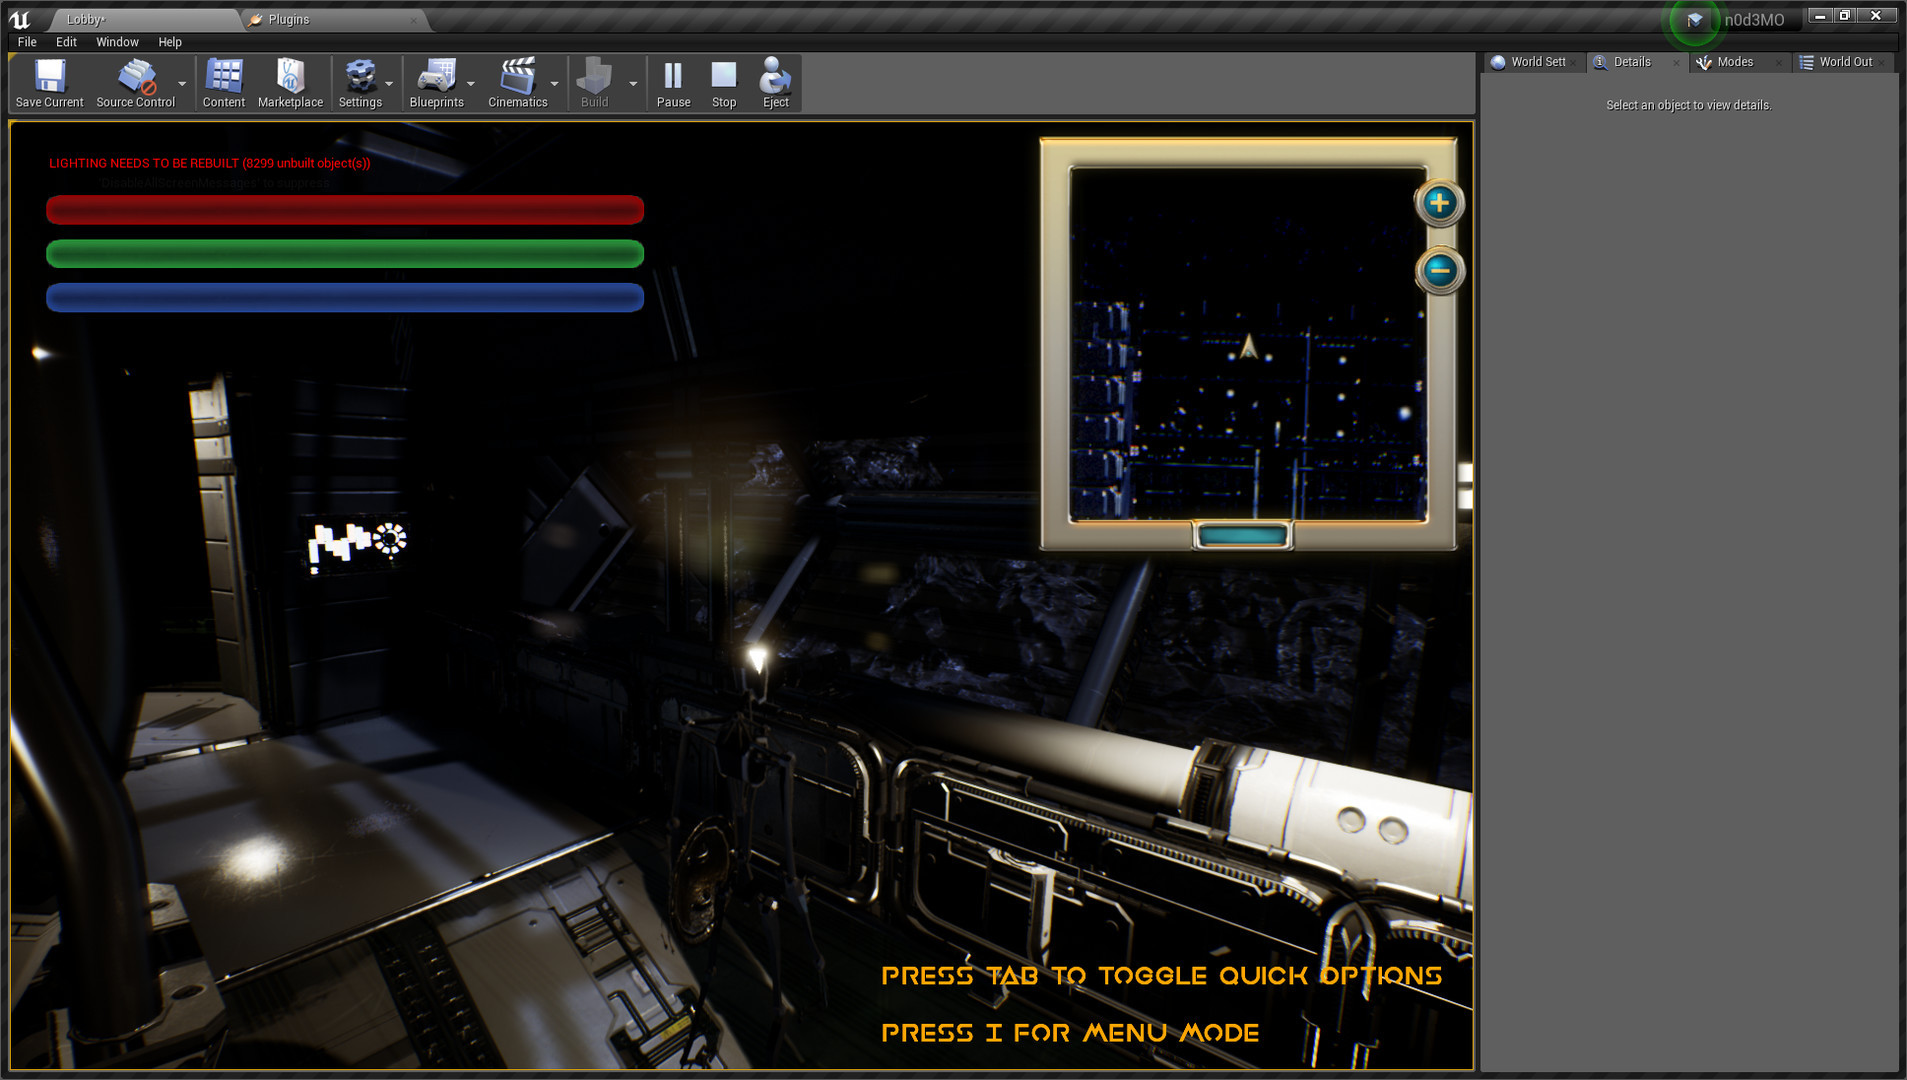1907x1080 pixels.
Task: Expand the Cinematics dropdown arrow
Action: (554, 84)
